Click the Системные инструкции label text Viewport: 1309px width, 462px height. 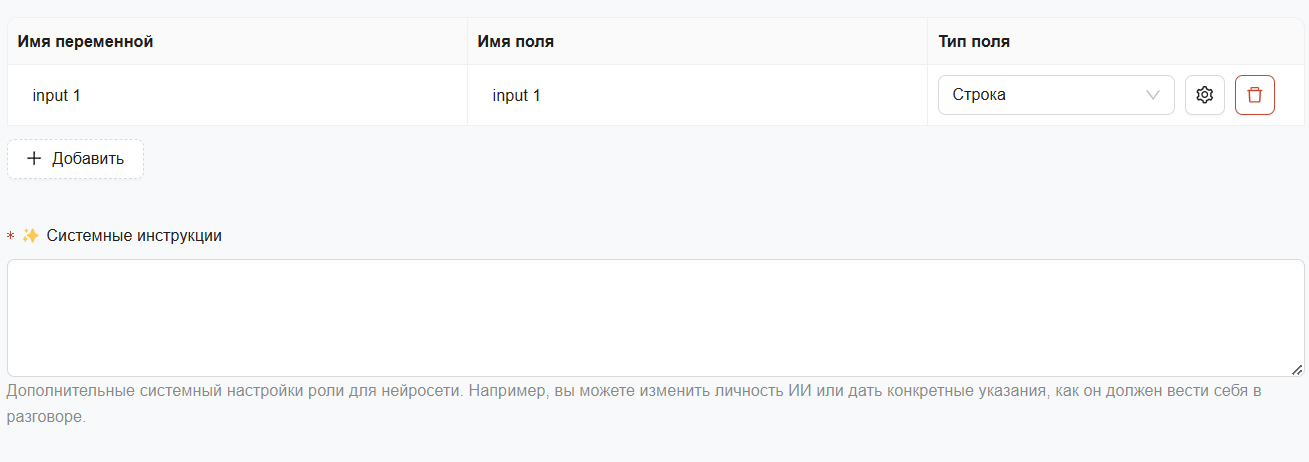pyautogui.click(x=134, y=236)
